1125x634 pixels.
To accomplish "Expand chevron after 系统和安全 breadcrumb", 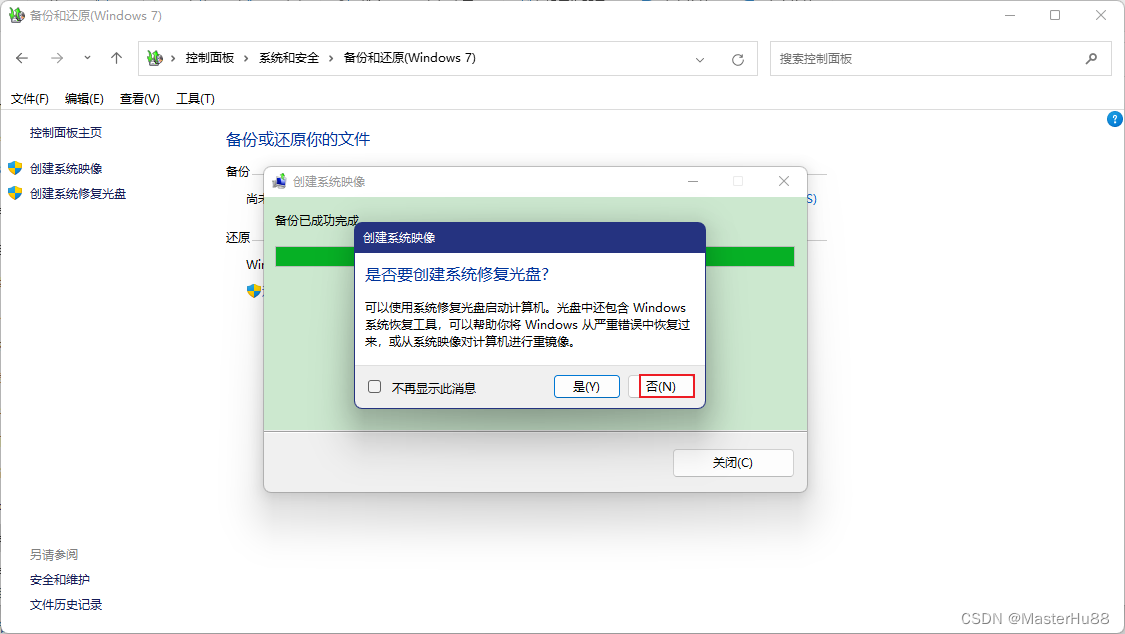I will (x=331, y=59).
